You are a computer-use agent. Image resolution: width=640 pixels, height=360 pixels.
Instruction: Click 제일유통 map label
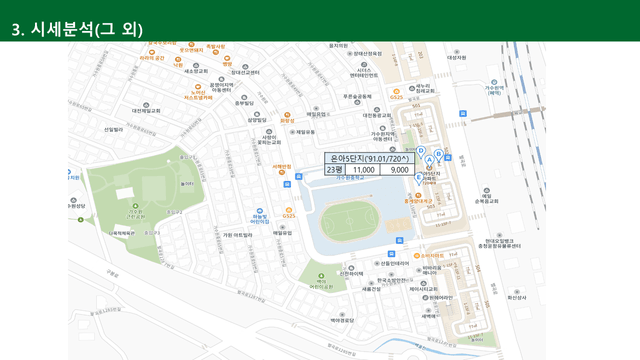point(305,132)
